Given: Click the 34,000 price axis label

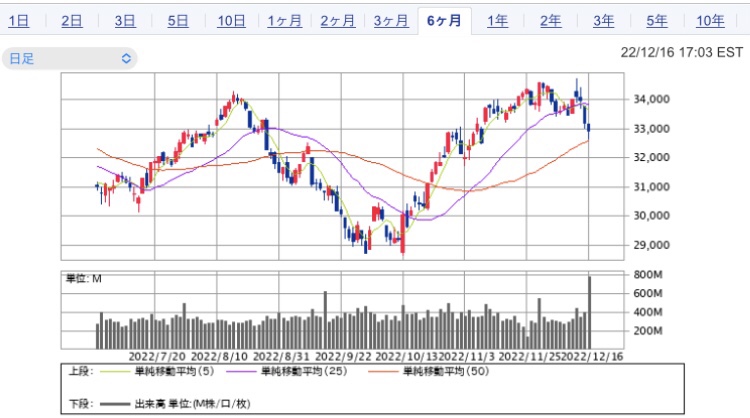Looking at the screenshot, I should coord(651,99).
